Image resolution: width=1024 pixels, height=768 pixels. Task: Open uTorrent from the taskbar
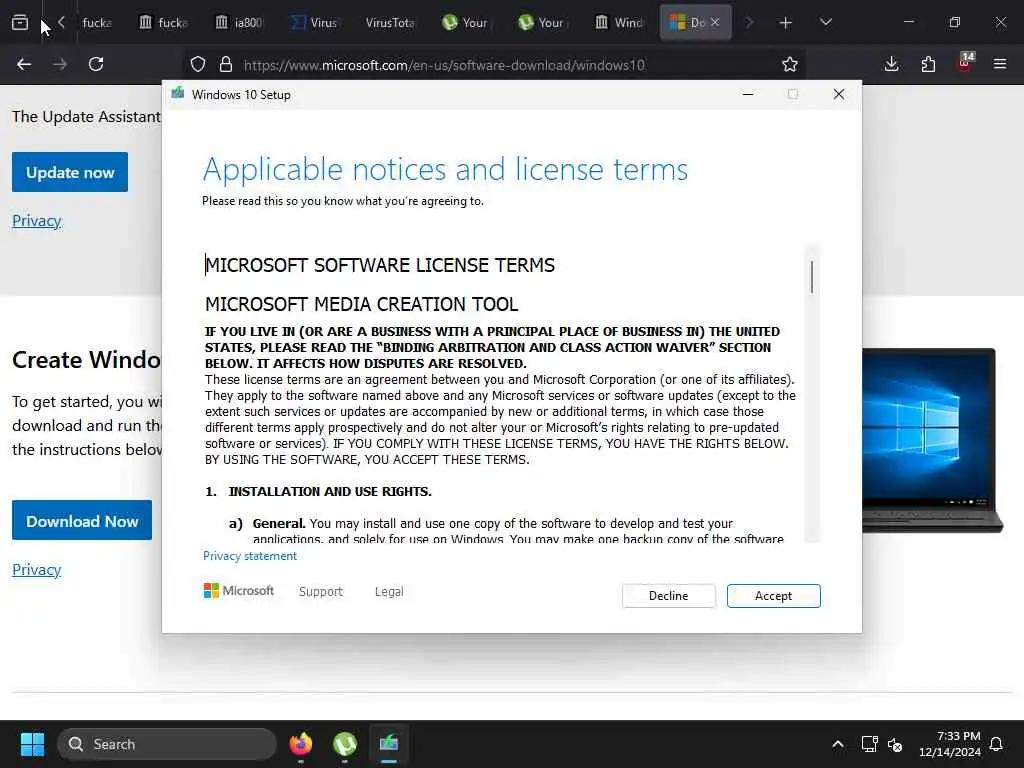344,744
